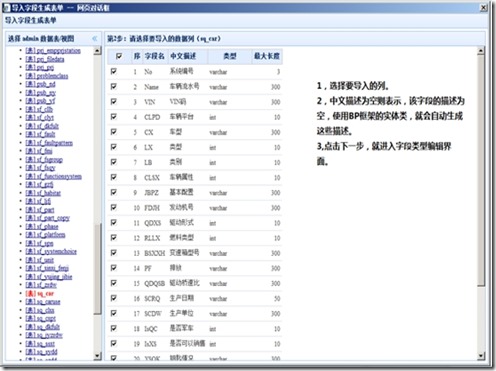Uncheck the PF field row checkbox

pos(114,268)
